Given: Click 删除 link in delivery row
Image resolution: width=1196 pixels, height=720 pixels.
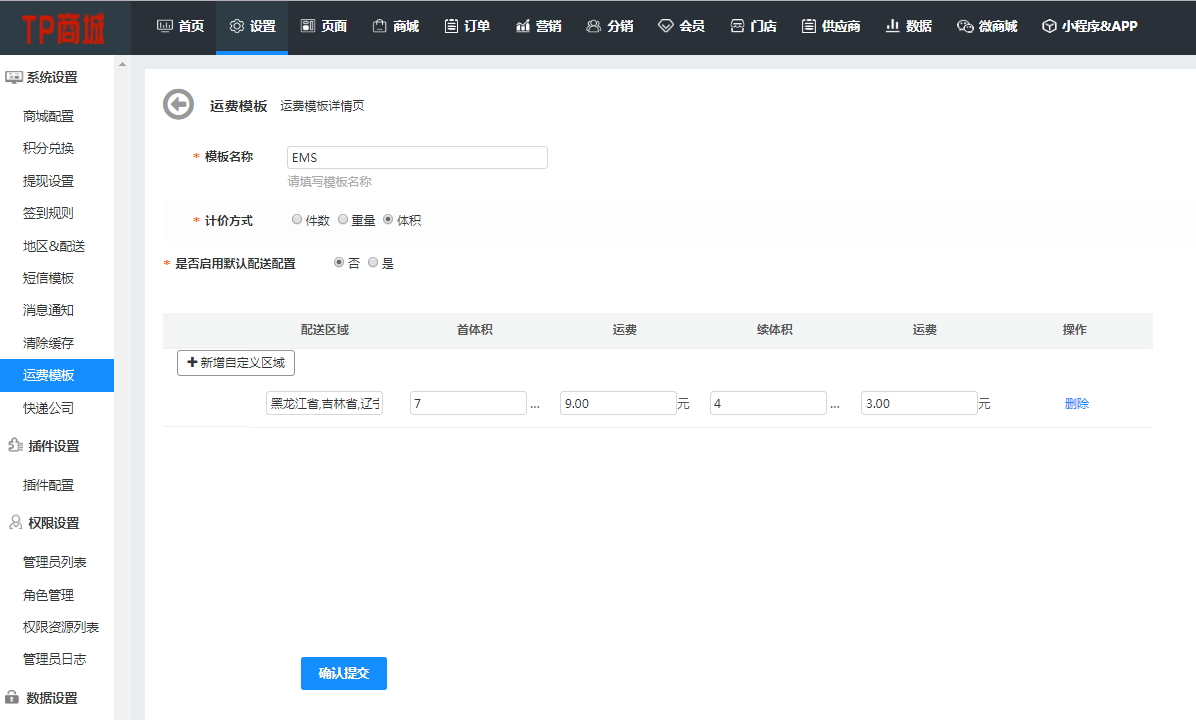Looking at the screenshot, I should [1076, 404].
